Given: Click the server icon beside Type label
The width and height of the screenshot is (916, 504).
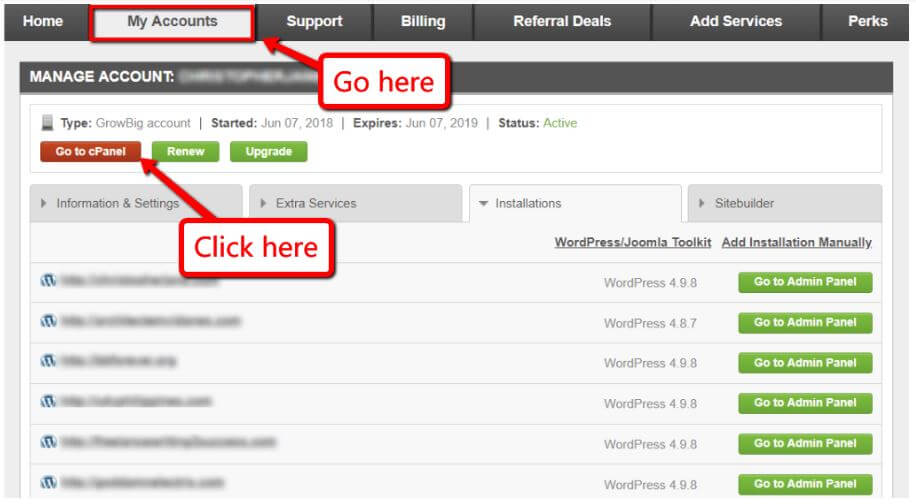Looking at the screenshot, I should (x=47, y=123).
